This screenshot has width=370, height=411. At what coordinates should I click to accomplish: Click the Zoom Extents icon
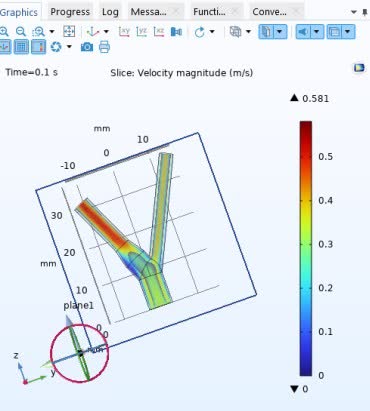point(69,32)
